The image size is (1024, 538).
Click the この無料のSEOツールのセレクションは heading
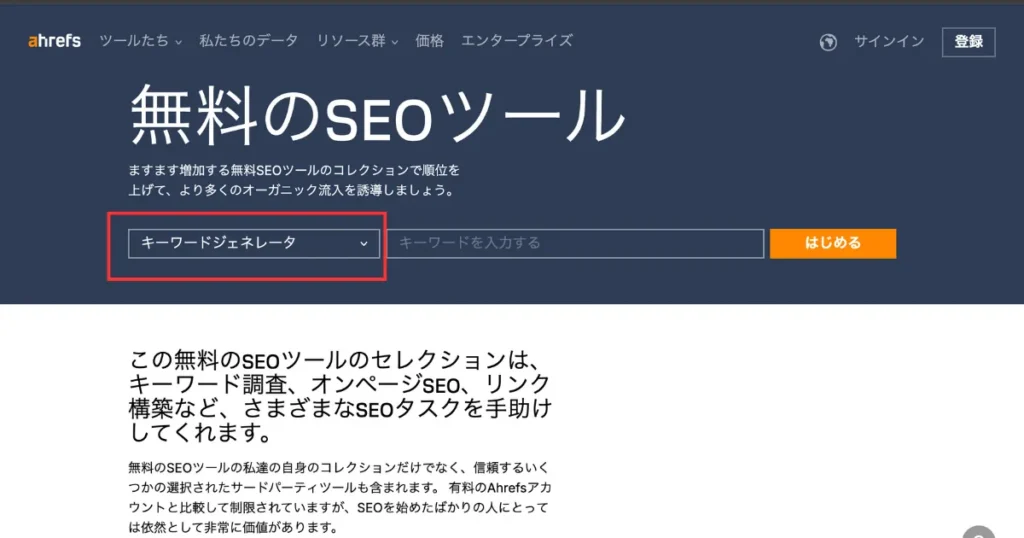(340, 396)
